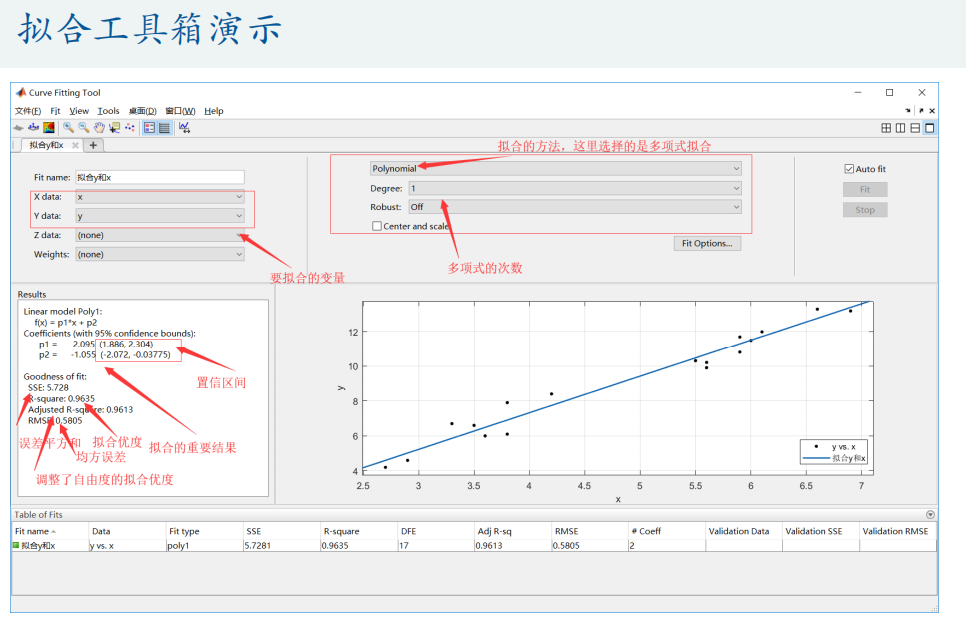Click the Fit Options... button
The width and height of the screenshot is (966, 630).
point(706,243)
